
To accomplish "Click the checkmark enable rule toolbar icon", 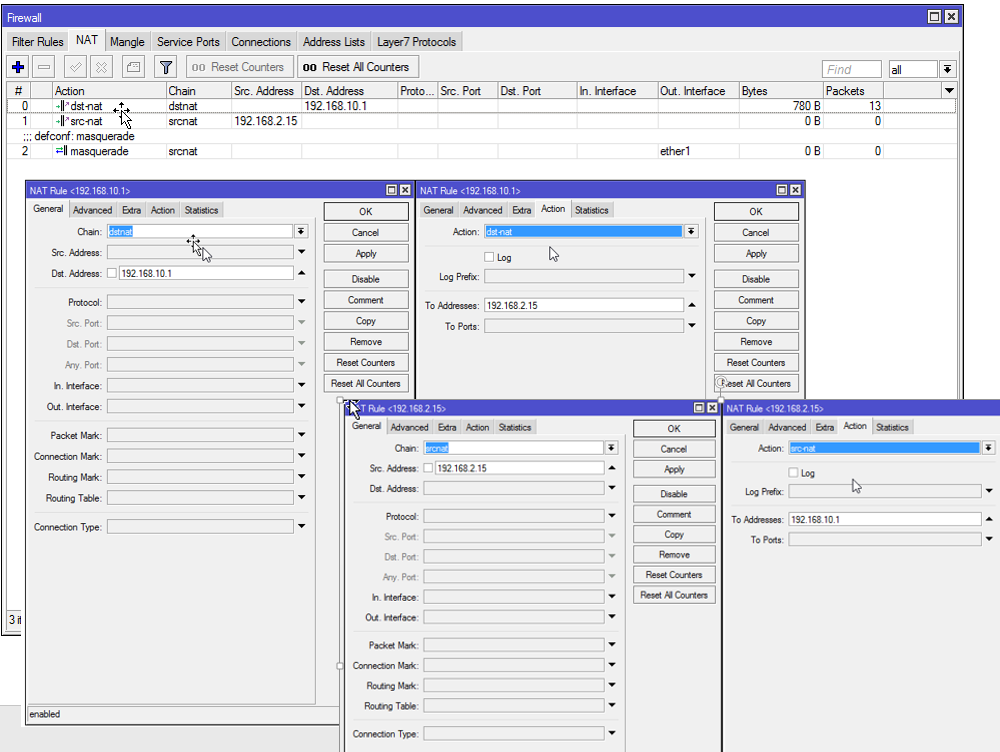I will (x=75, y=67).
